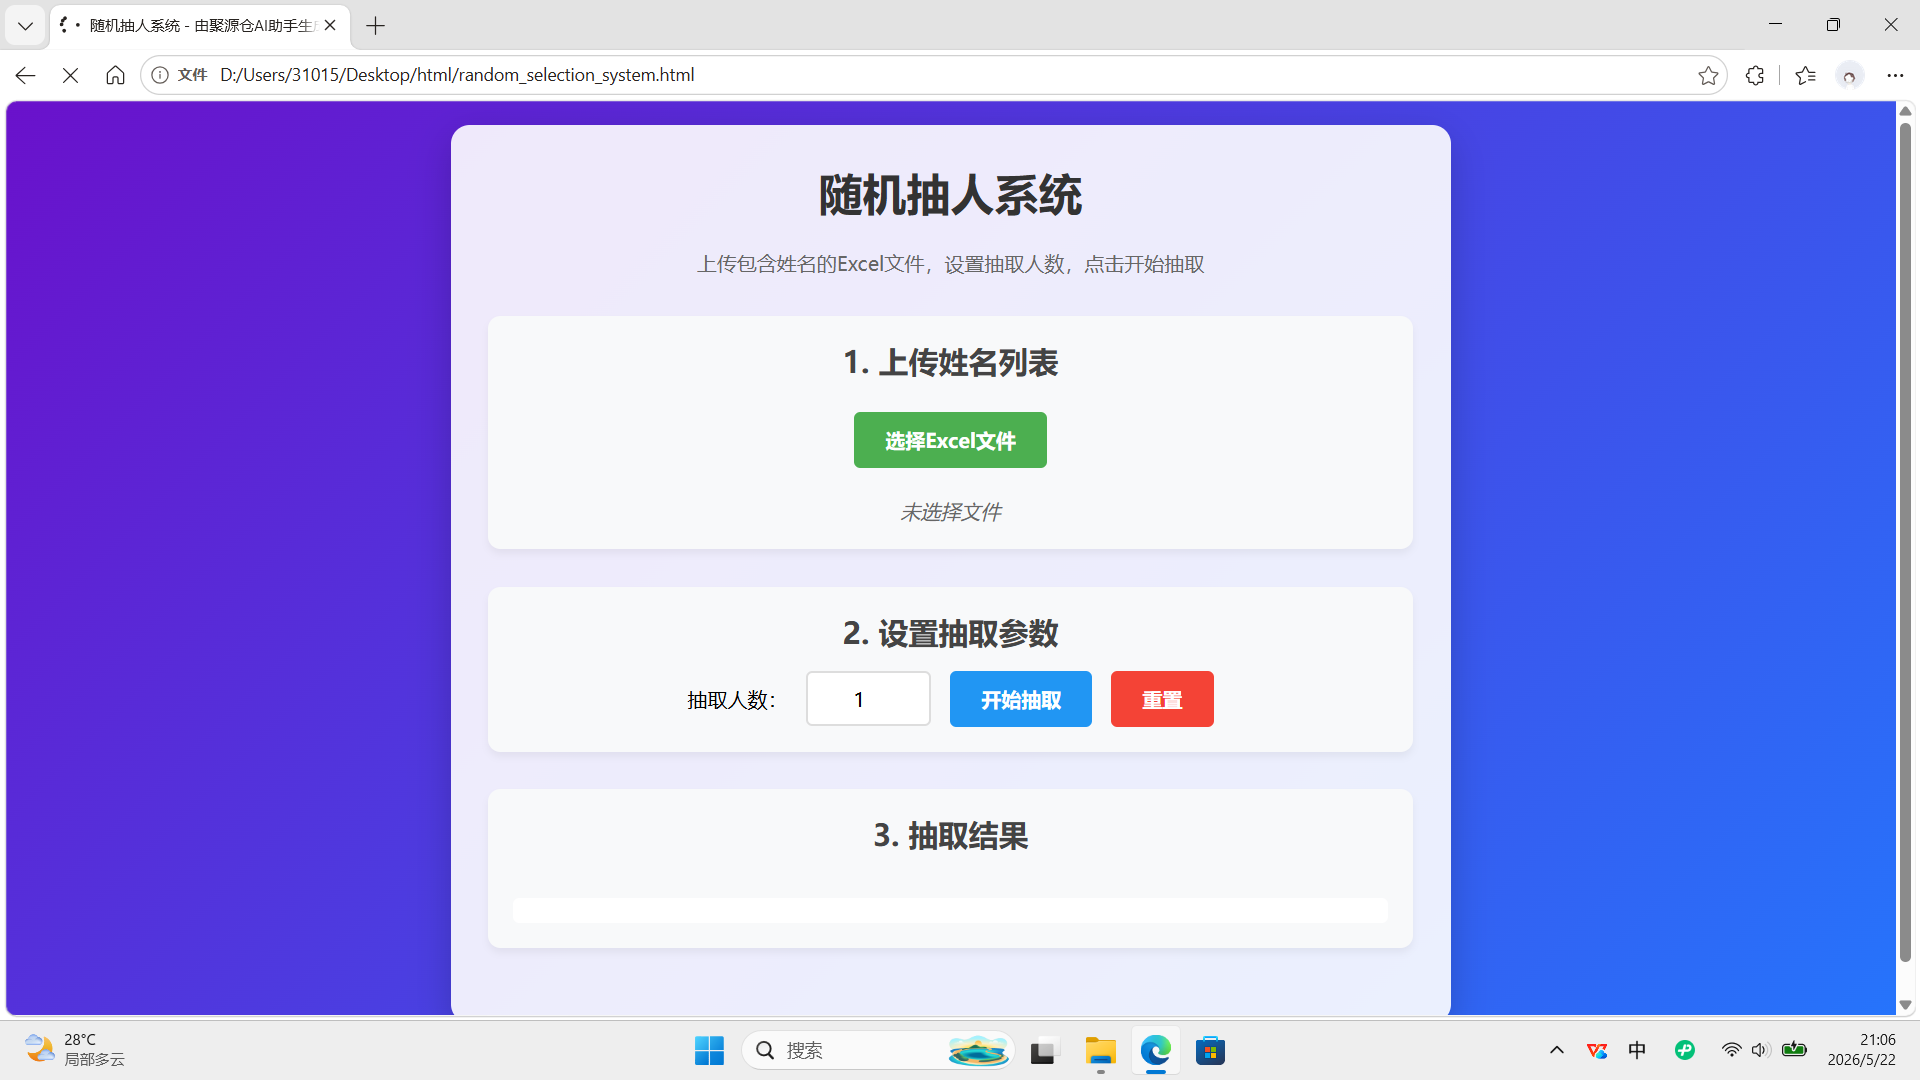This screenshot has width=1920, height=1080.
Task: Open the volume speaker tray icon
Action: (1761, 1050)
